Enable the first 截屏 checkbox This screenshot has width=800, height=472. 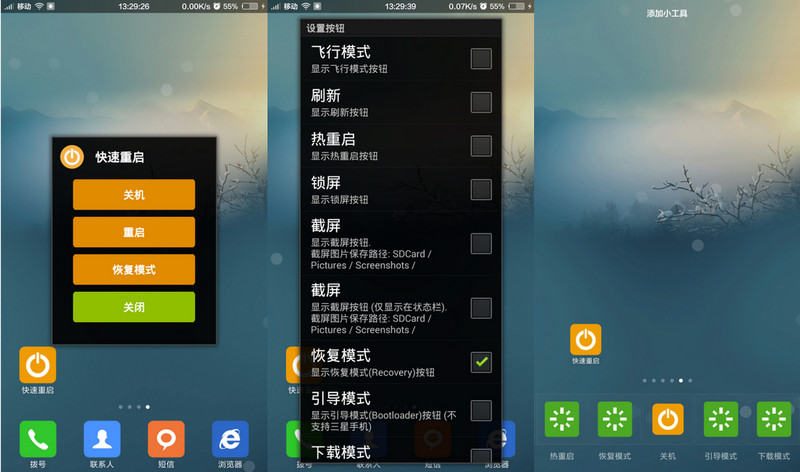(481, 243)
